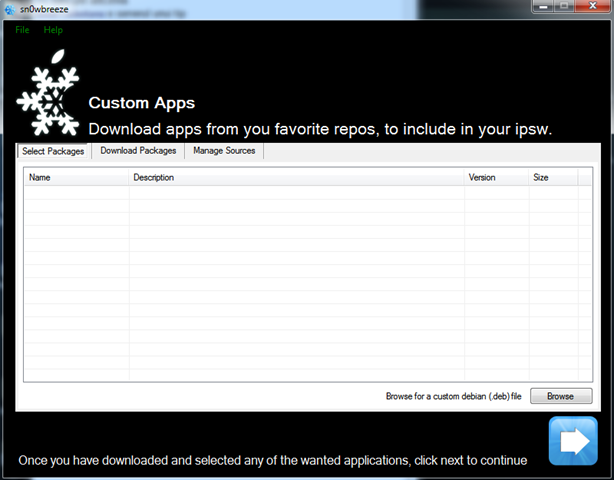
Task: Click the sn0wbreeze title bar icon
Action: (10, 9)
